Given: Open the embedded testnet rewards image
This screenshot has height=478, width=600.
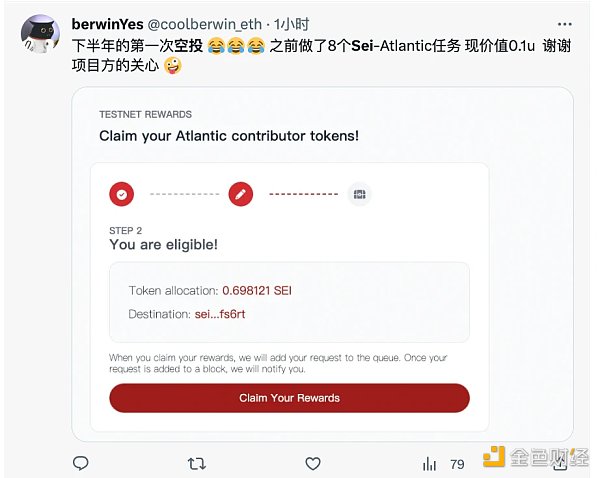Looking at the screenshot, I should (x=322, y=264).
